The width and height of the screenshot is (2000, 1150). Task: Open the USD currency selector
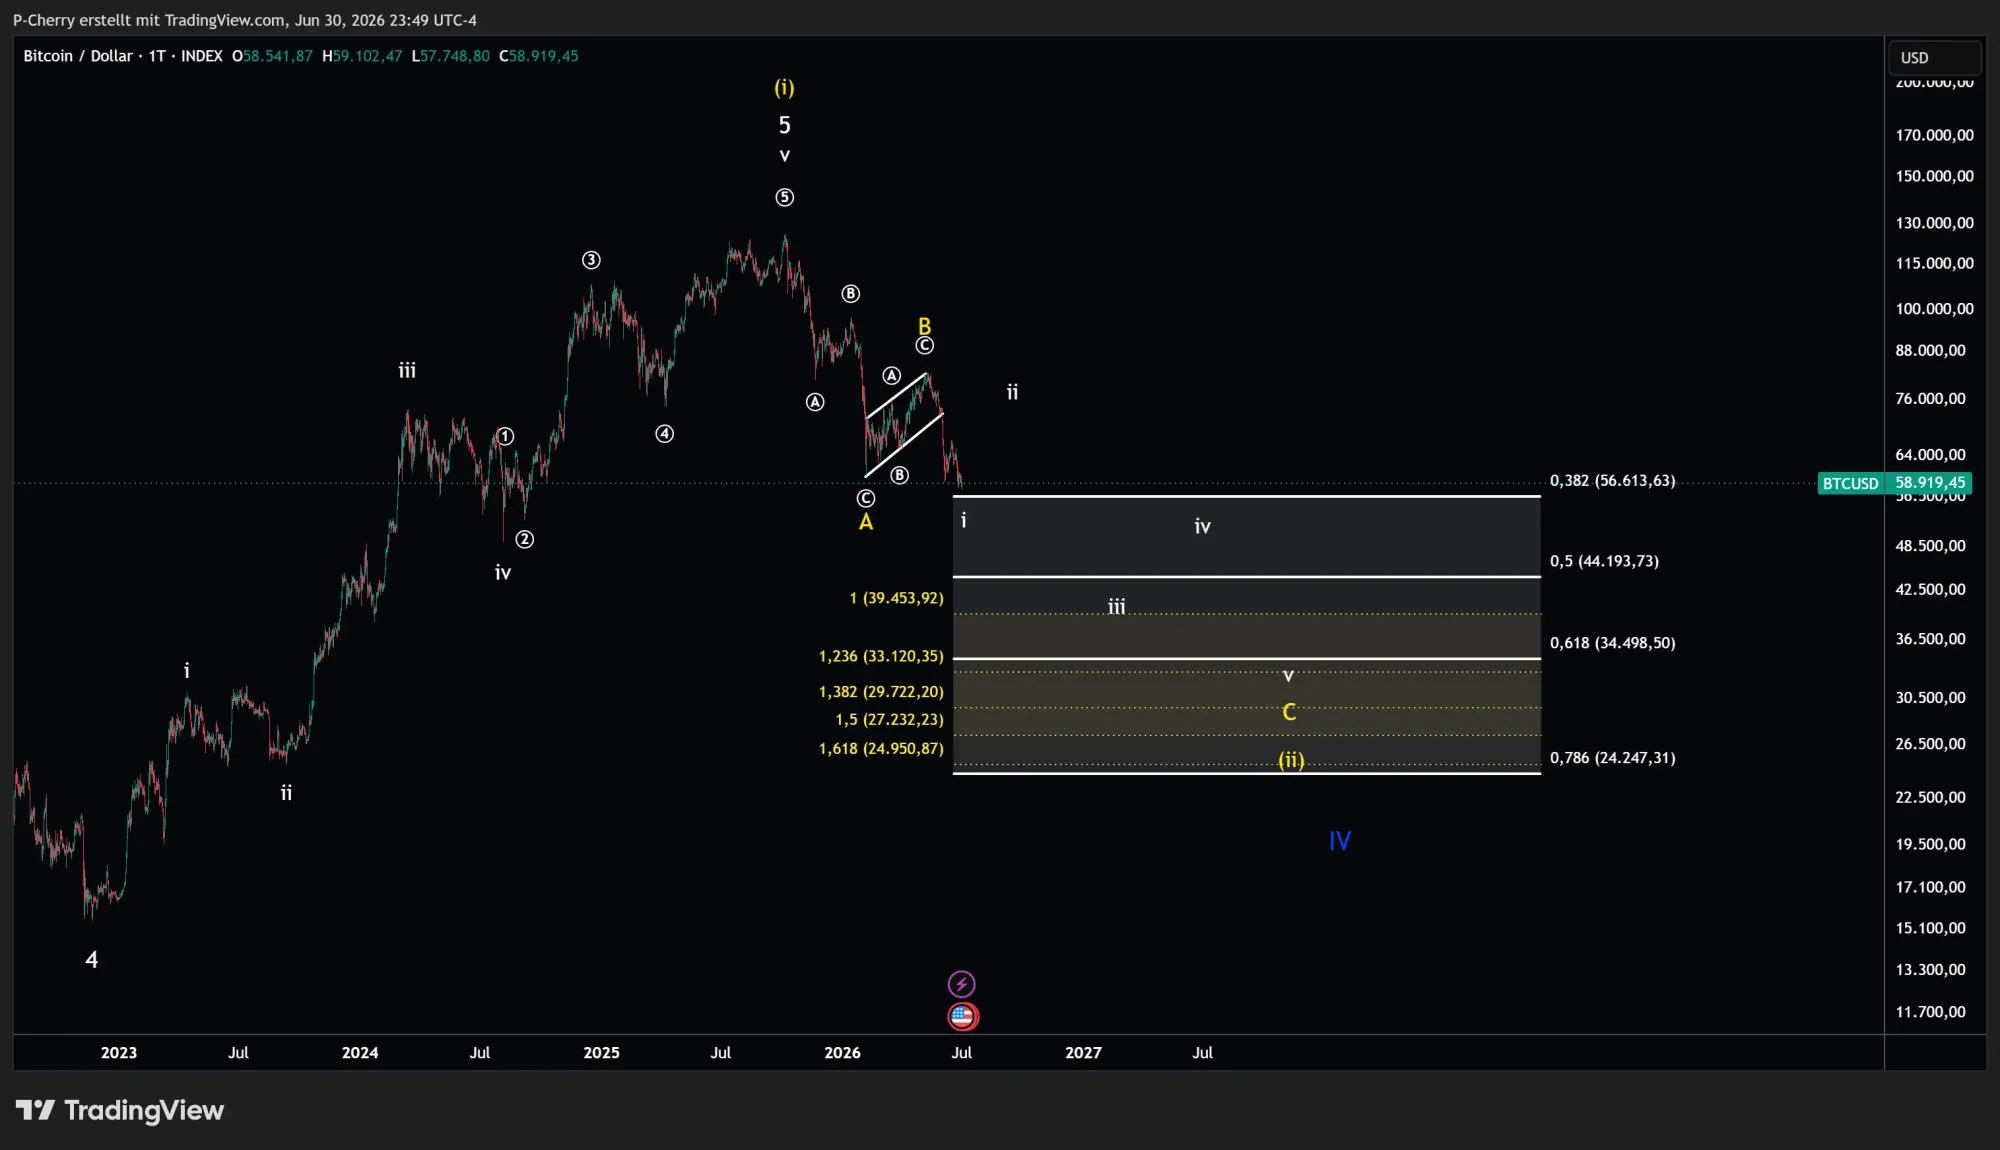(x=1934, y=58)
